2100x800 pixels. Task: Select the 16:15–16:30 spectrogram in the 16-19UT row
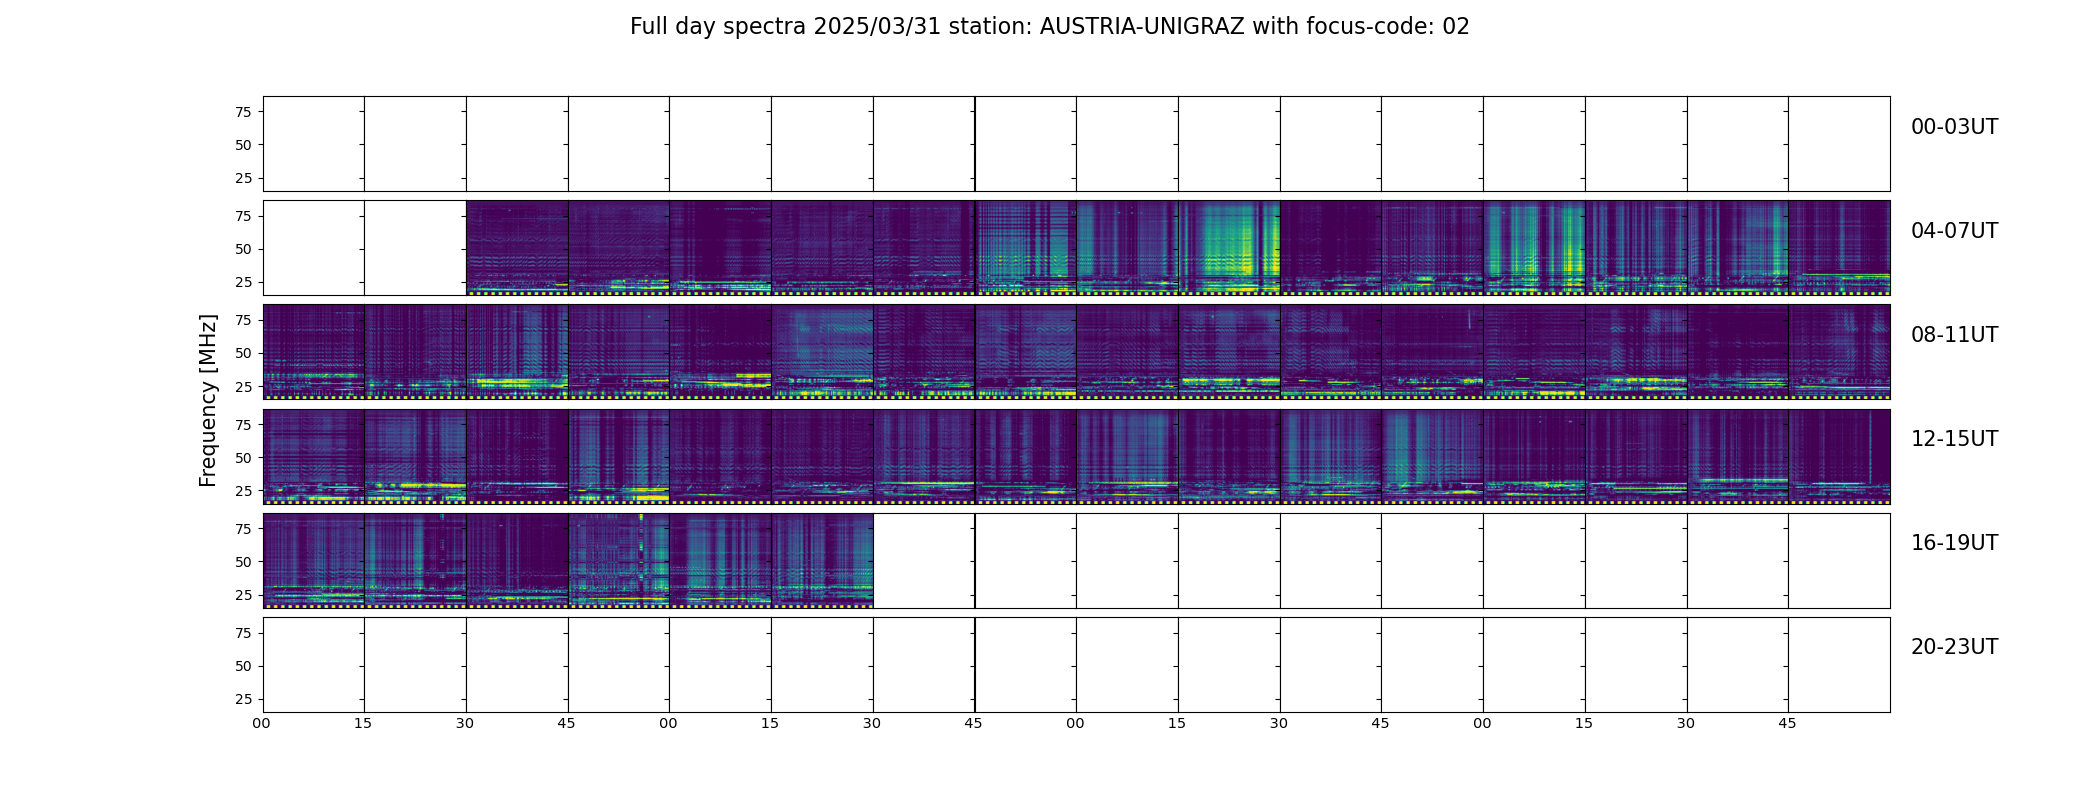pos(415,560)
